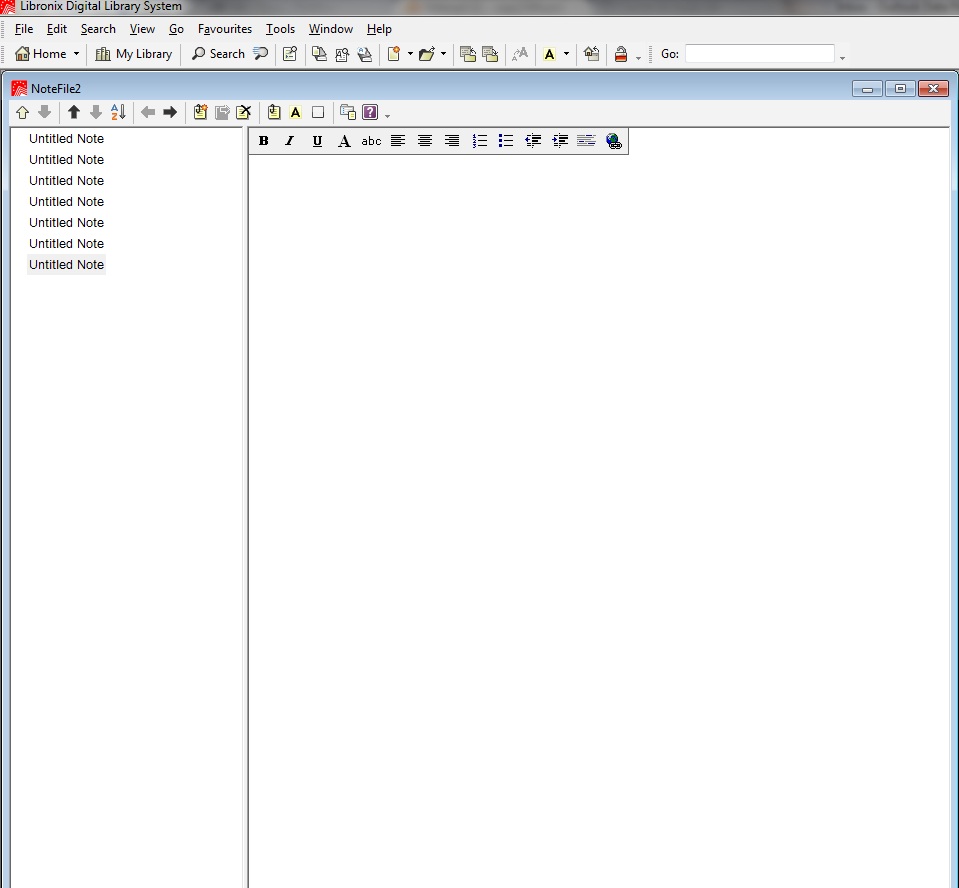Start a numbered list in the note

pyautogui.click(x=479, y=141)
